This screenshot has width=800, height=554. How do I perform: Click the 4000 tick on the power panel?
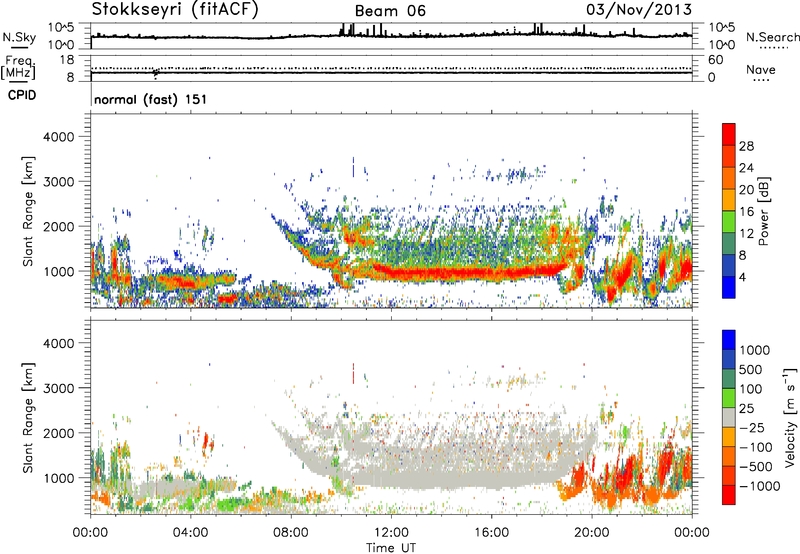click(x=59, y=137)
